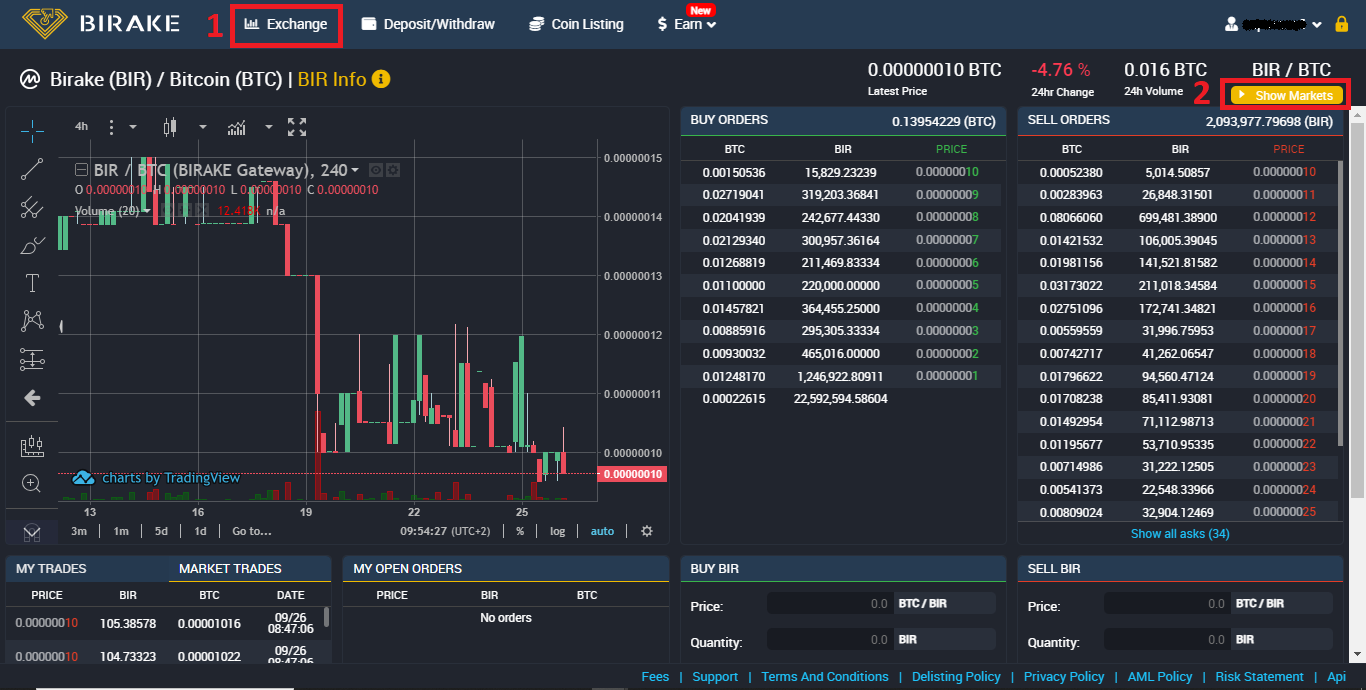
Task: Expand the indicators dropdown arrow
Action: 269,127
